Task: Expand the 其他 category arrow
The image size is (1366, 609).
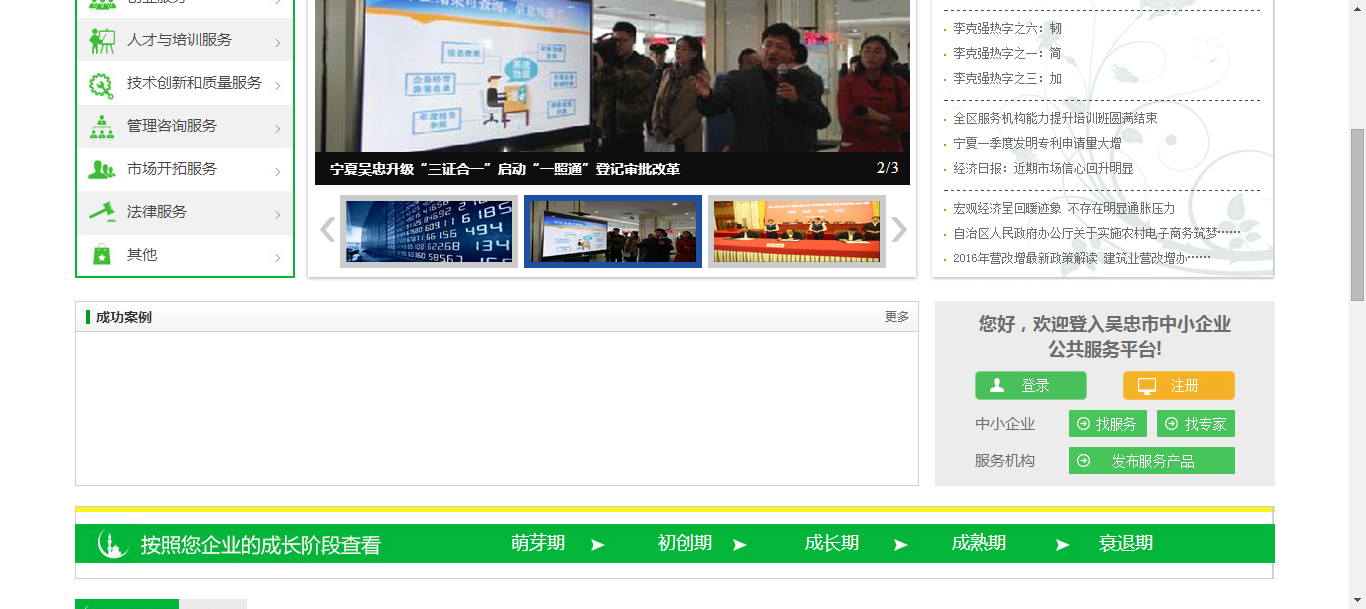Action: tap(277, 258)
